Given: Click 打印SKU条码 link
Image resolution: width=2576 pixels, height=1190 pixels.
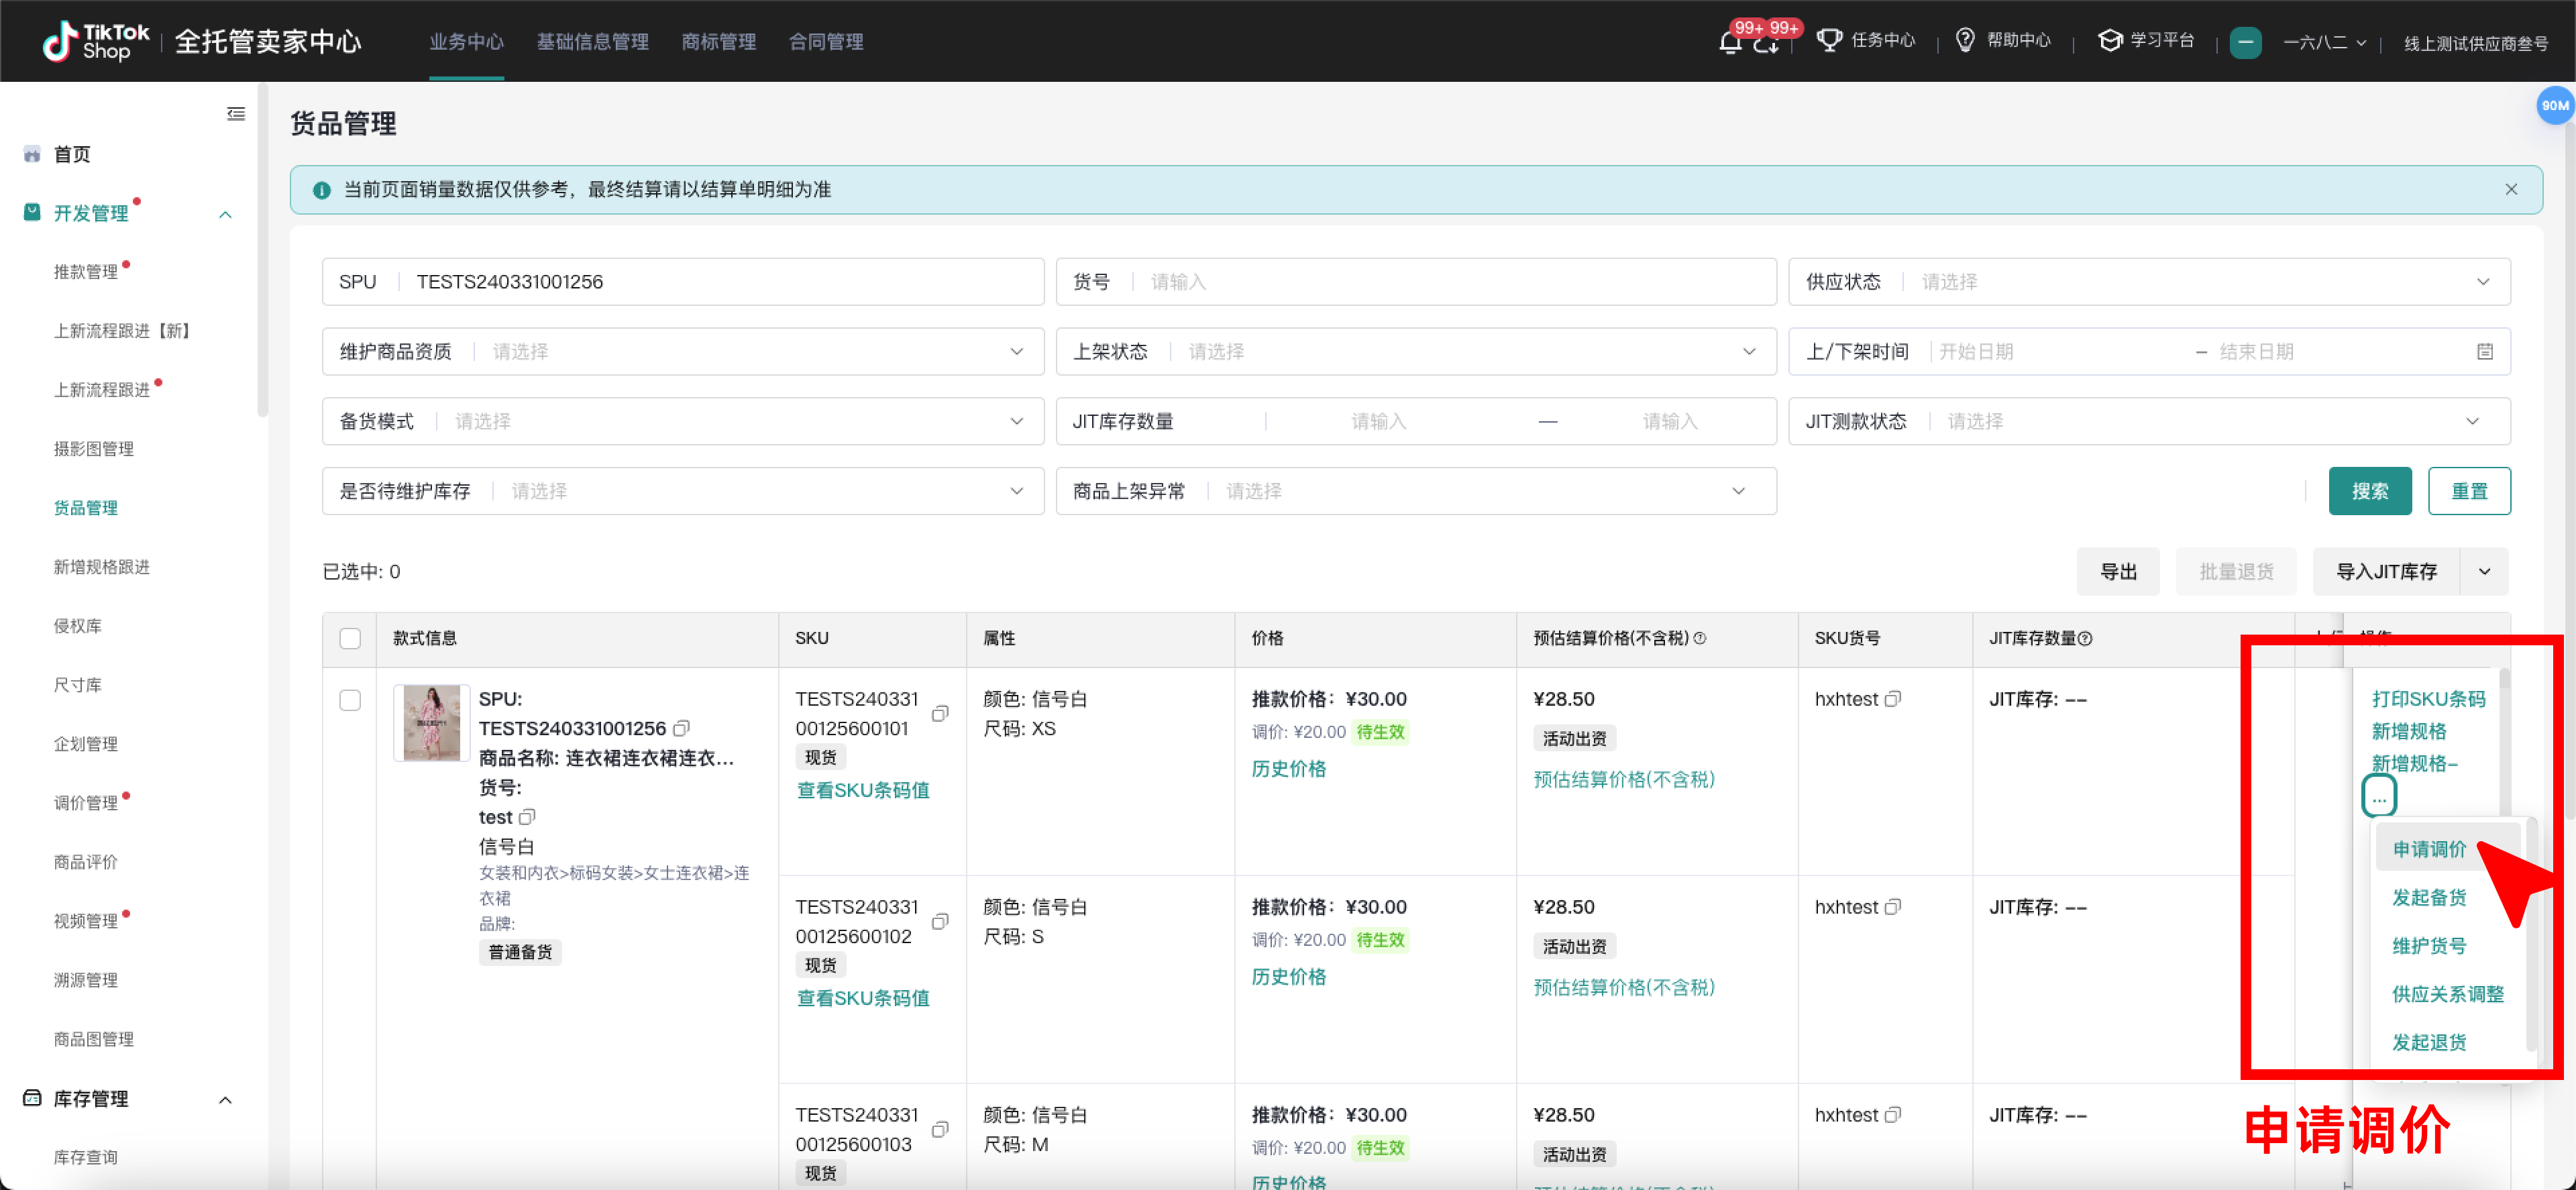Looking at the screenshot, I should (x=2428, y=699).
